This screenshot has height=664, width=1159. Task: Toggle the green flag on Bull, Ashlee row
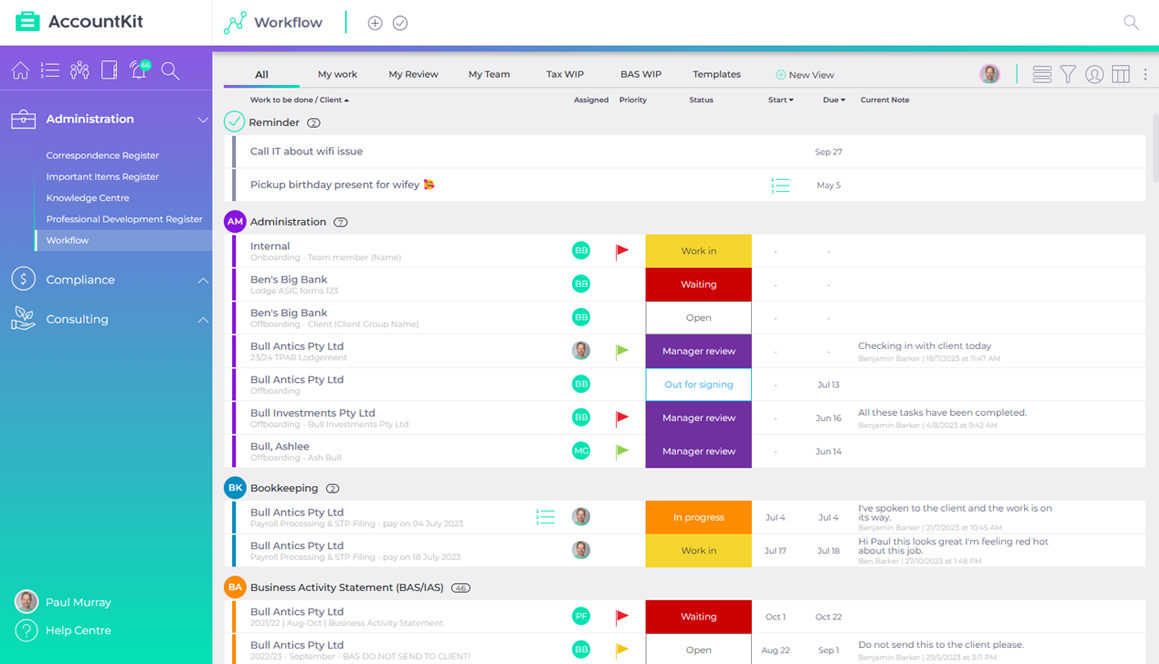(x=623, y=450)
